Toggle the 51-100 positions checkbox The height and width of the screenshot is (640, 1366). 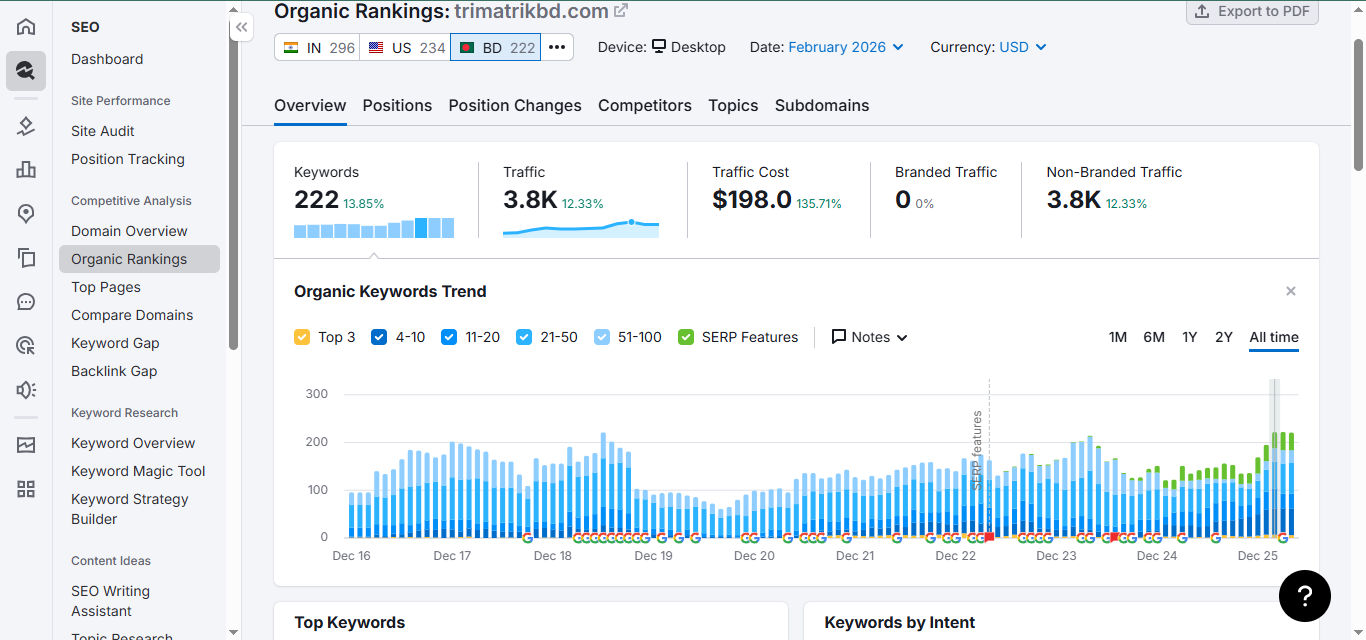(602, 337)
